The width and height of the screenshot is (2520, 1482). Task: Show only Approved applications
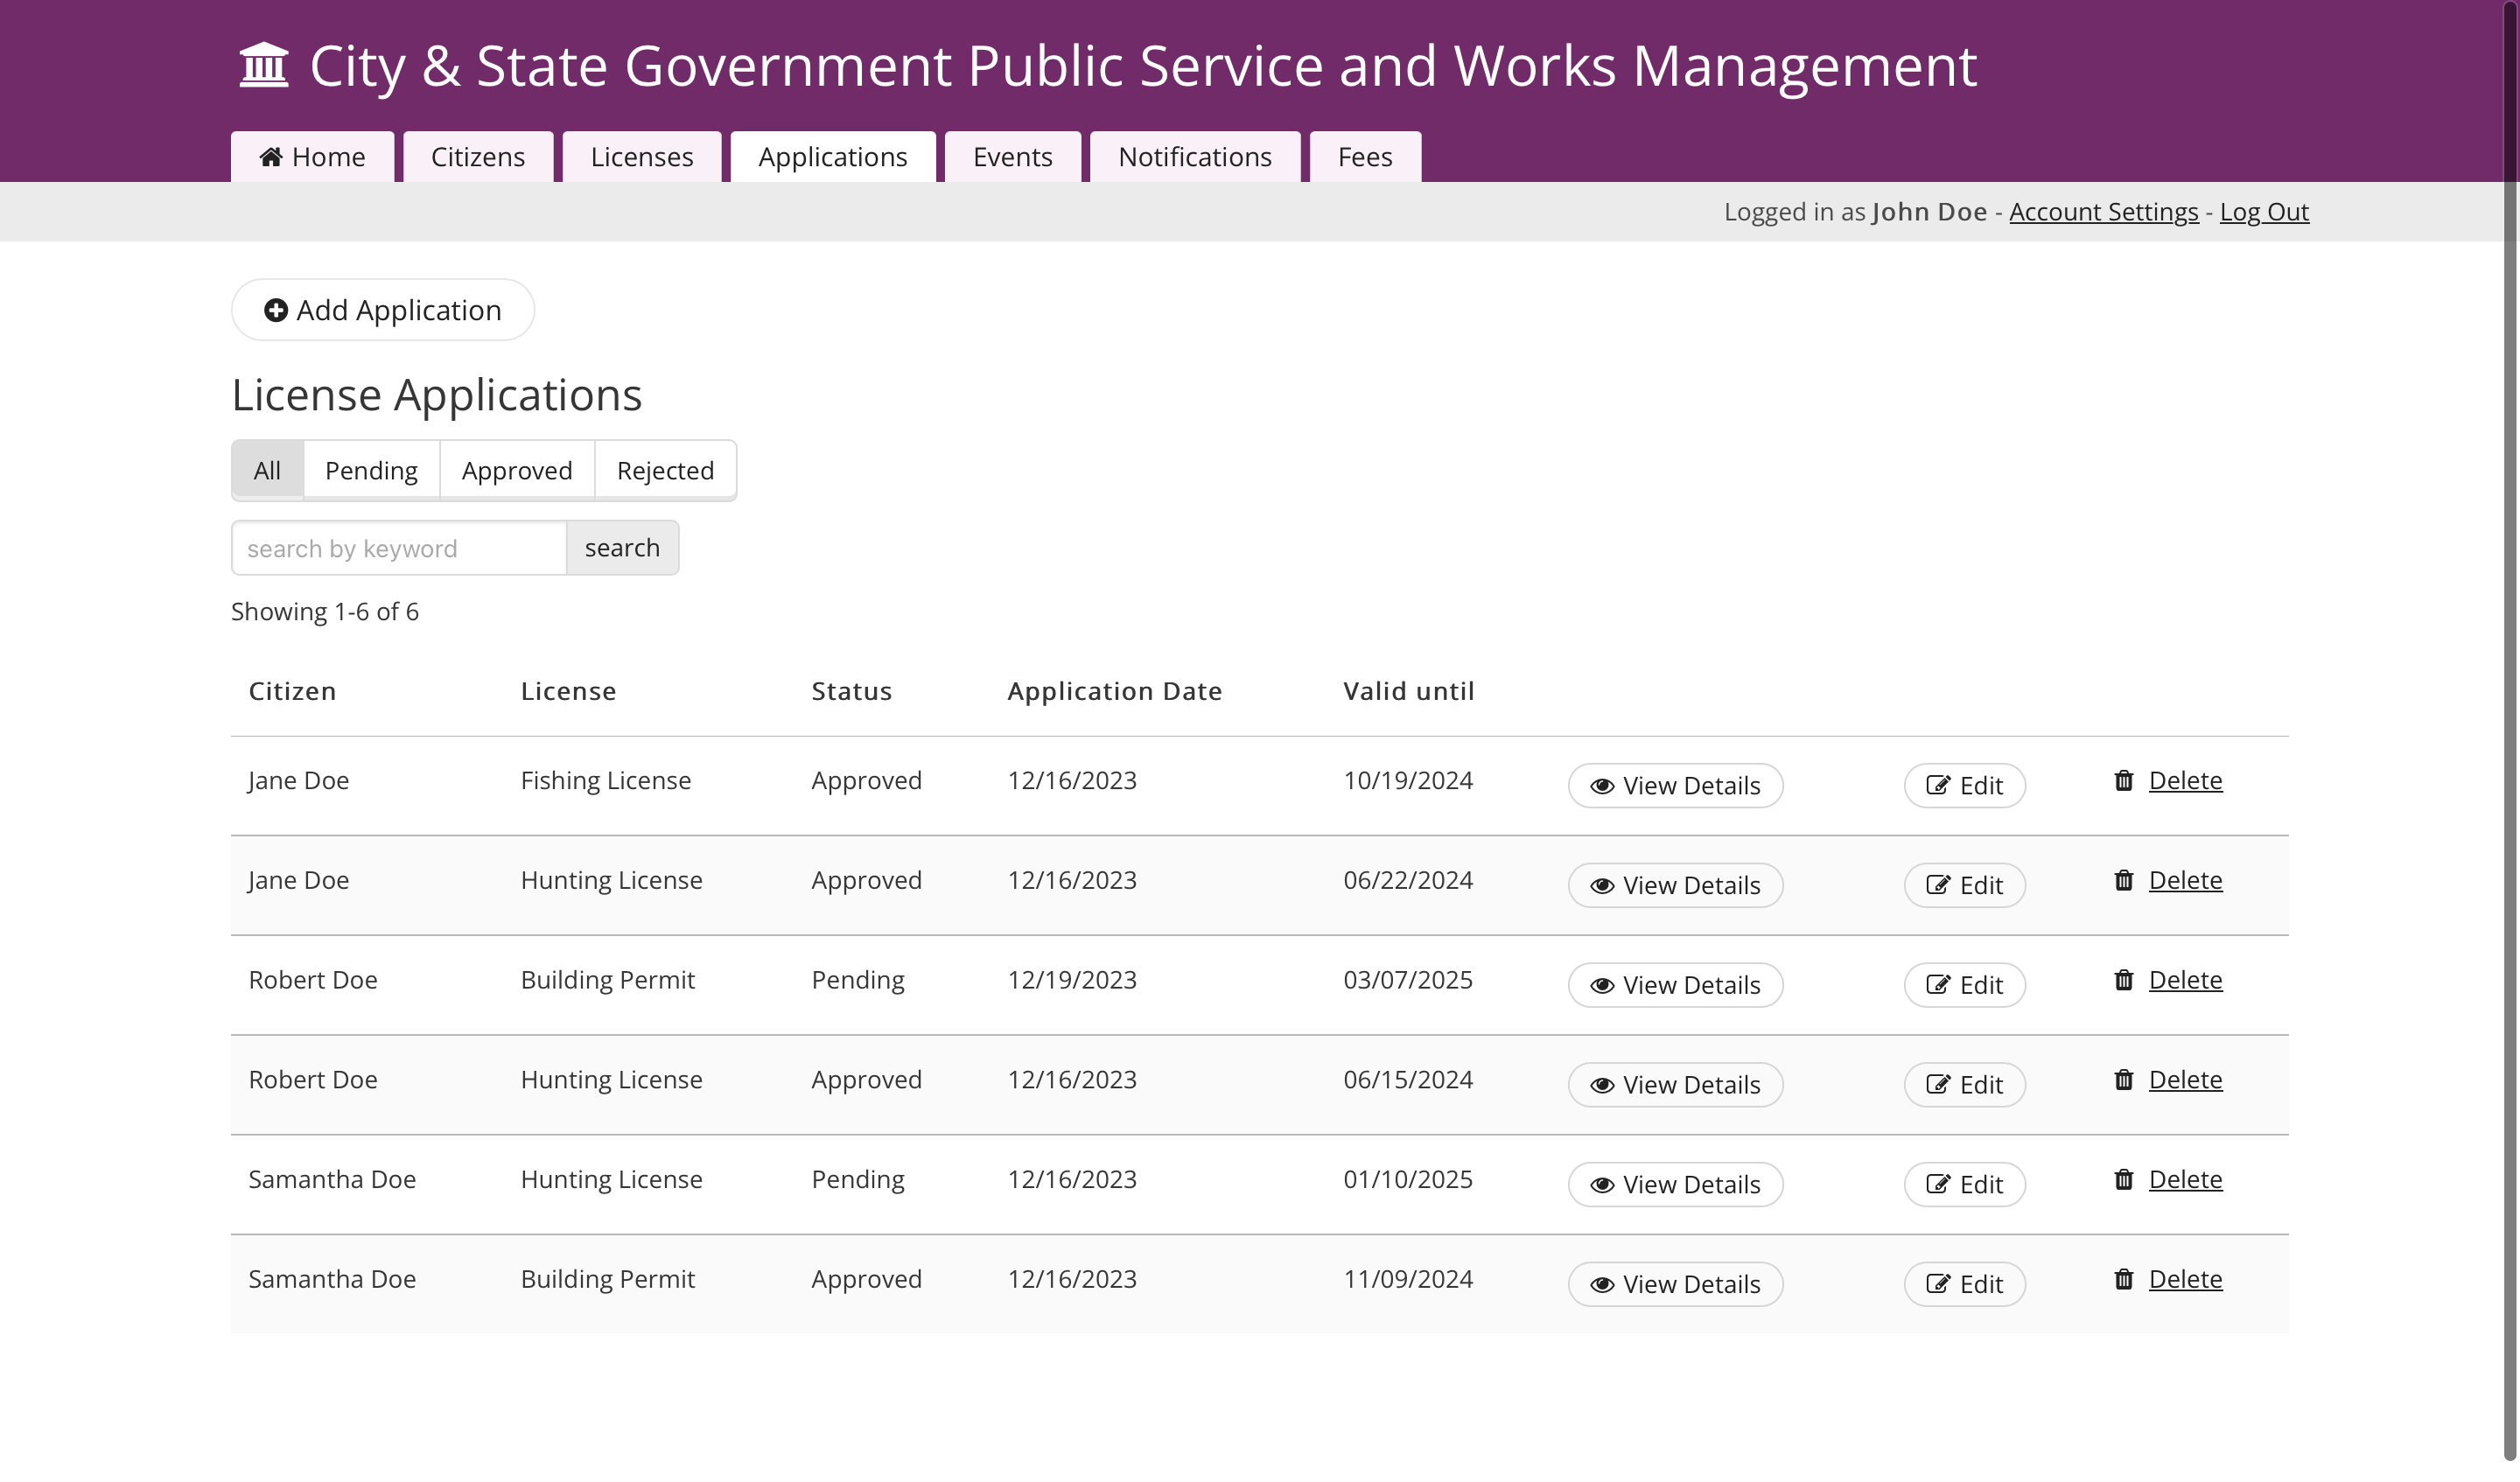pos(517,471)
